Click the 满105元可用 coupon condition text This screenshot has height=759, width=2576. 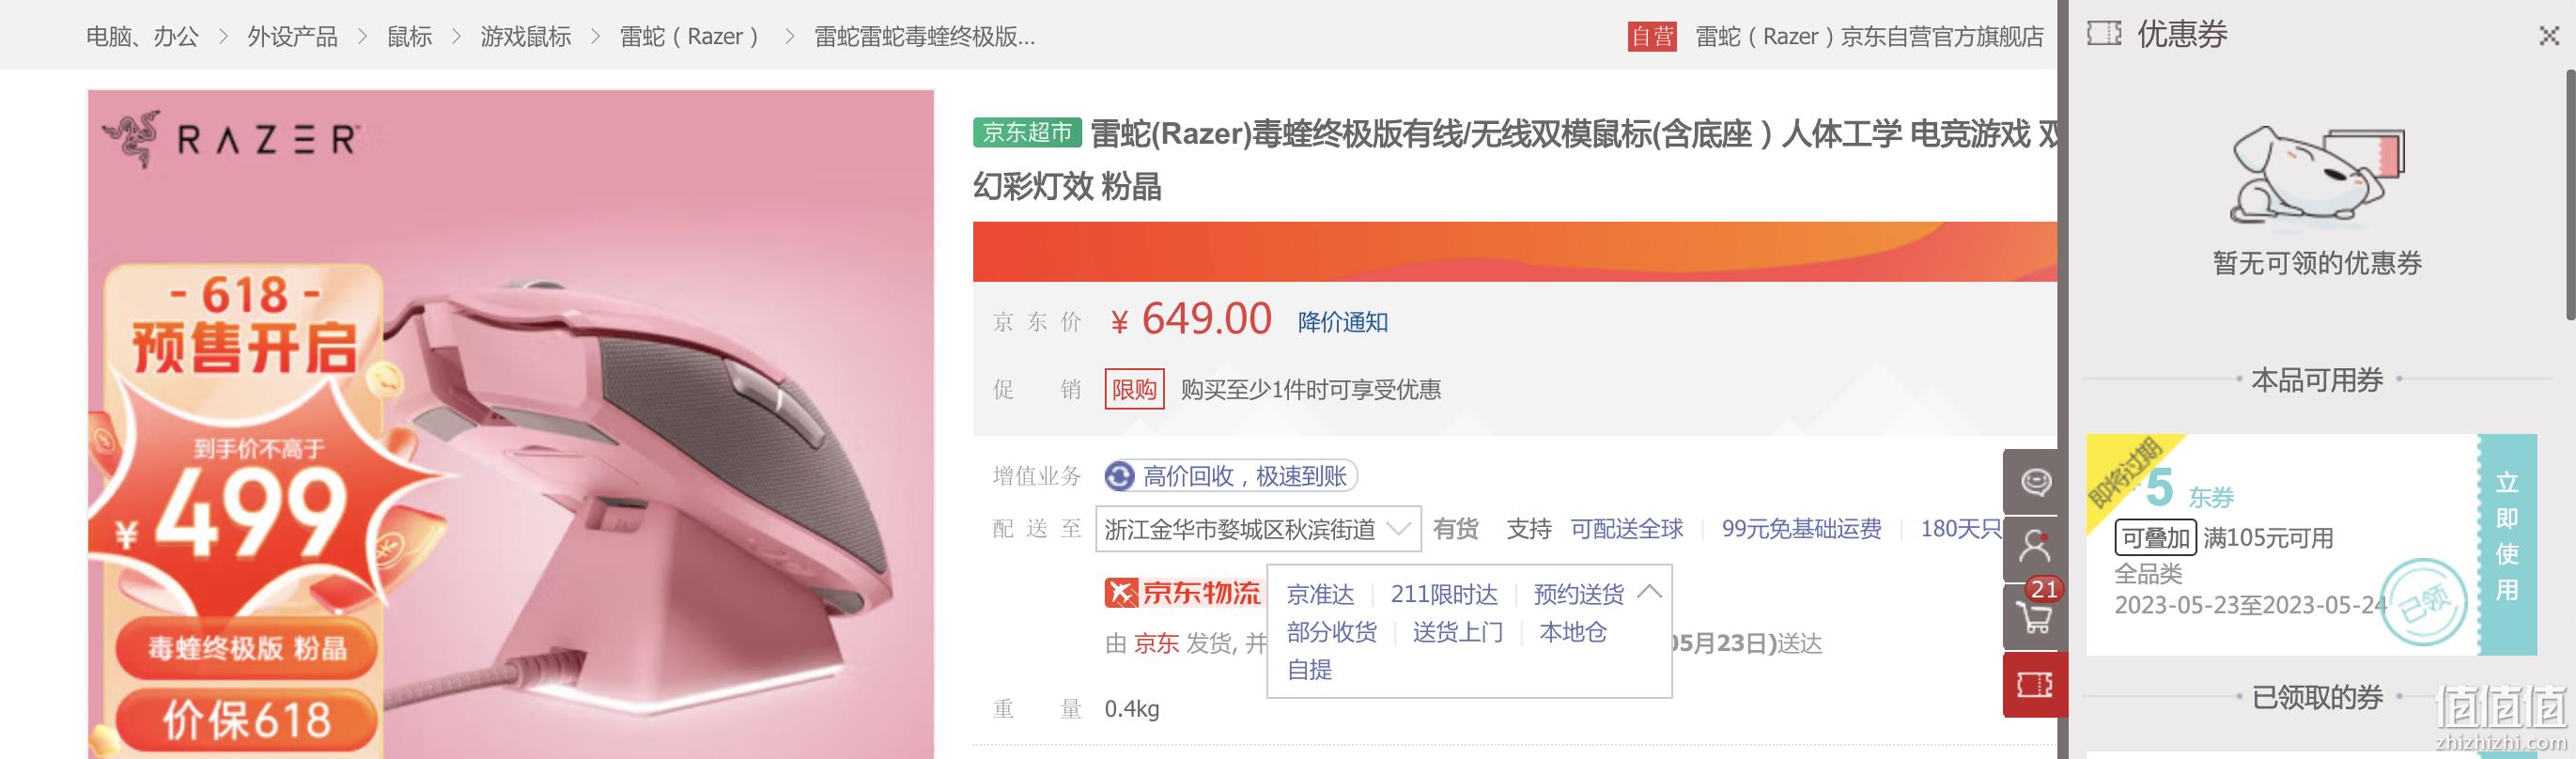(2268, 538)
